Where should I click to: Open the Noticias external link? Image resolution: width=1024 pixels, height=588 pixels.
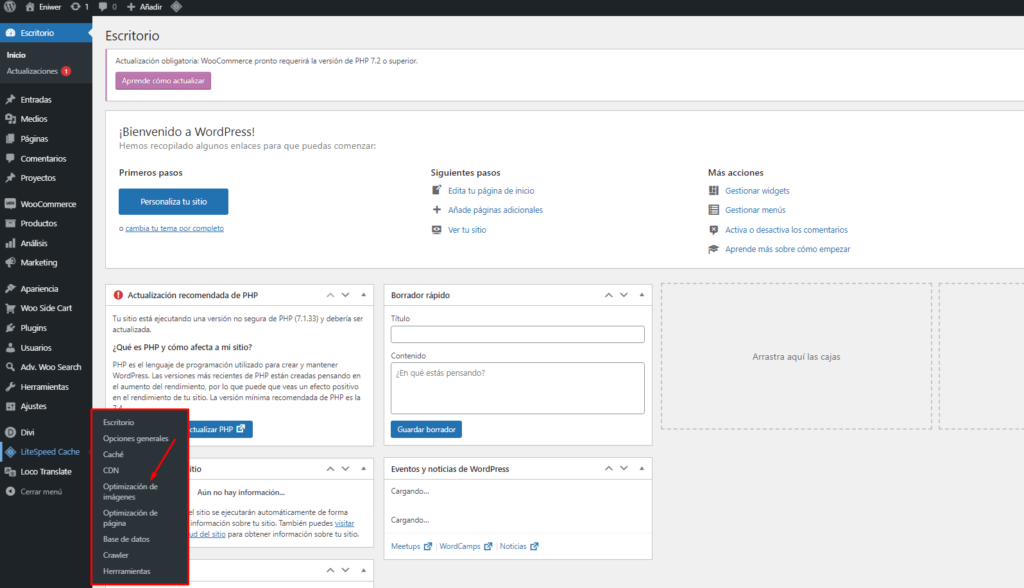click(519, 546)
